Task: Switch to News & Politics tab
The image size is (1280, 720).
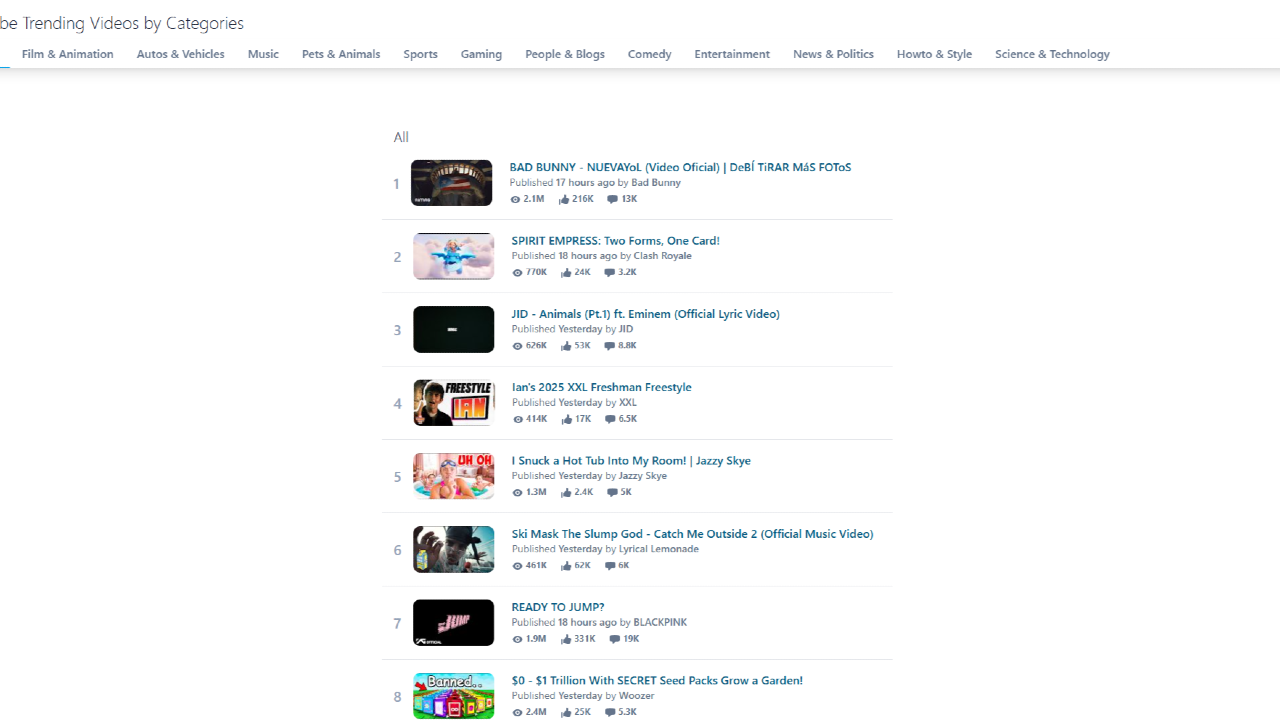Action: coord(833,54)
